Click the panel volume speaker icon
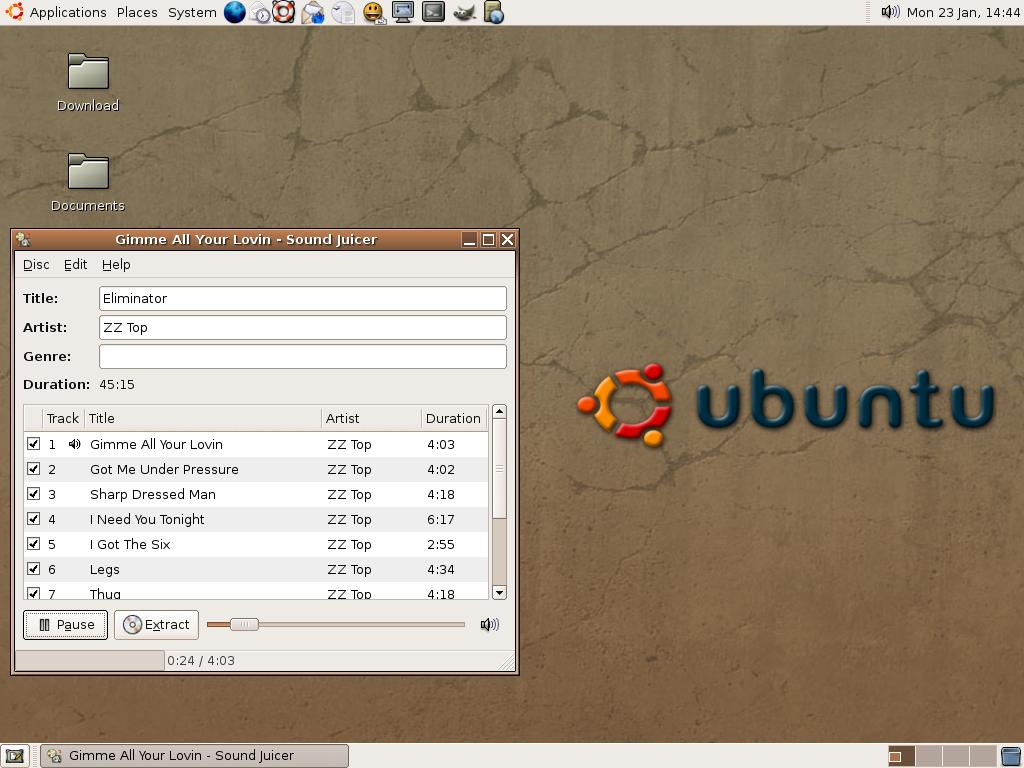The width and height of the screenshot is (1024, 768). [x=890, y=12]
